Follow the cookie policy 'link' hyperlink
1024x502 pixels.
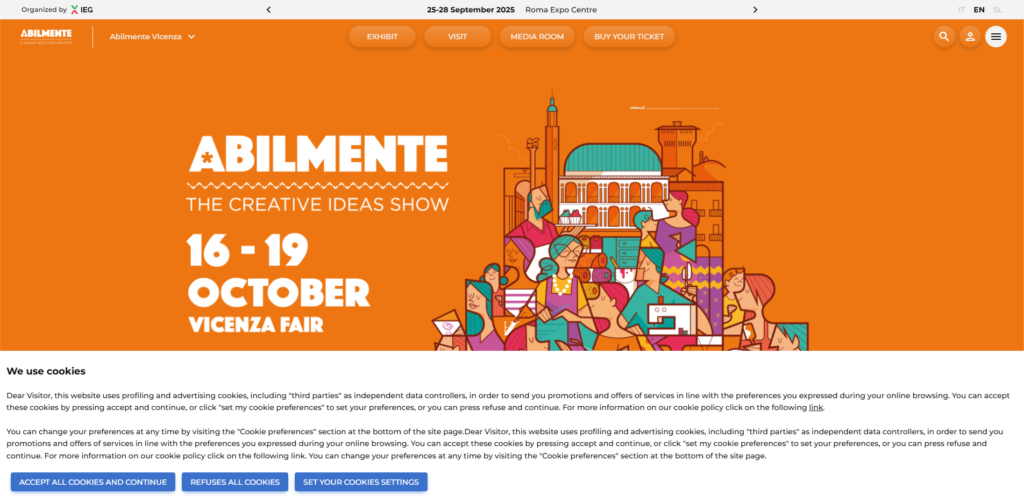816,407
